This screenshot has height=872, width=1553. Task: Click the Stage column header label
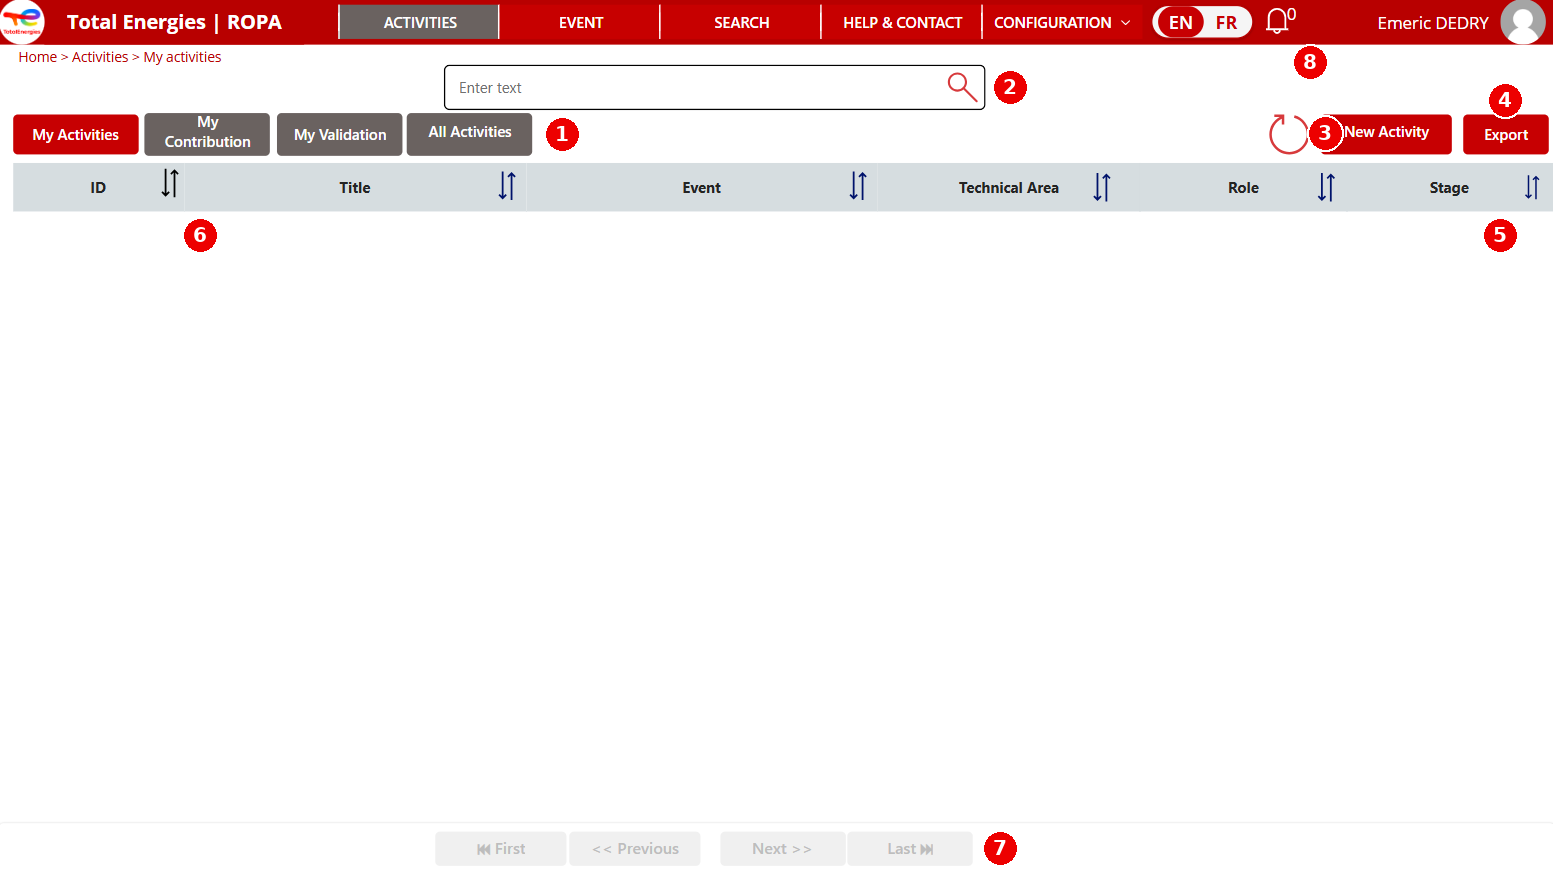point(1449,188)
